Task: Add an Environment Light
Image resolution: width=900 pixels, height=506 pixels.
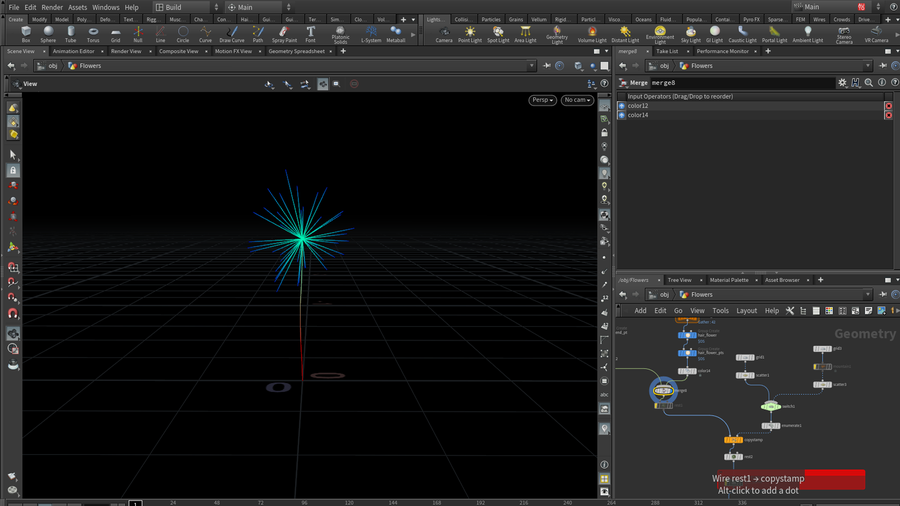Action: coord(660,34)
